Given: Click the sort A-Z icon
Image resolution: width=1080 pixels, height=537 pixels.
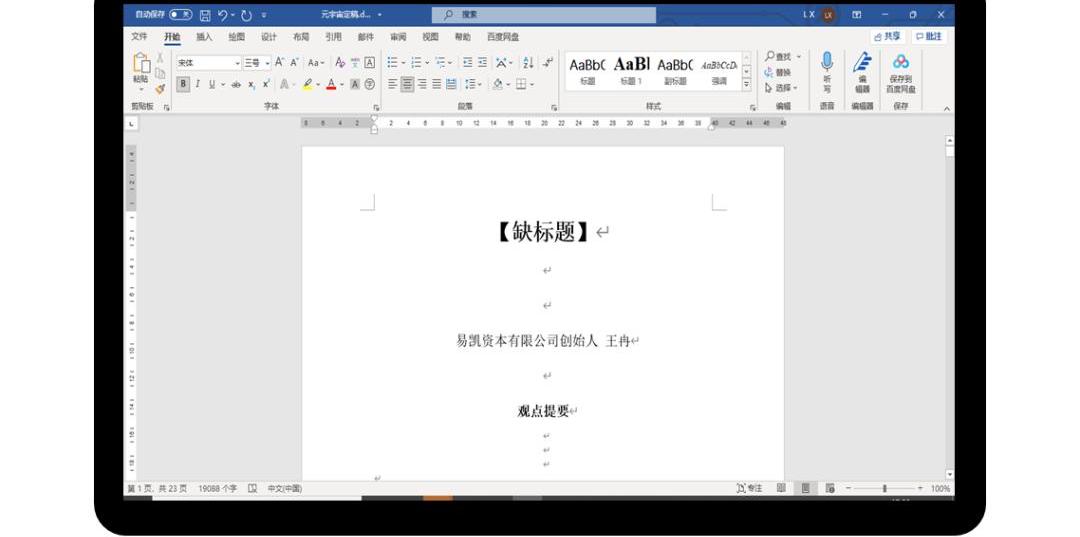Looking at the screenshot, I should [x=528, y=62].
